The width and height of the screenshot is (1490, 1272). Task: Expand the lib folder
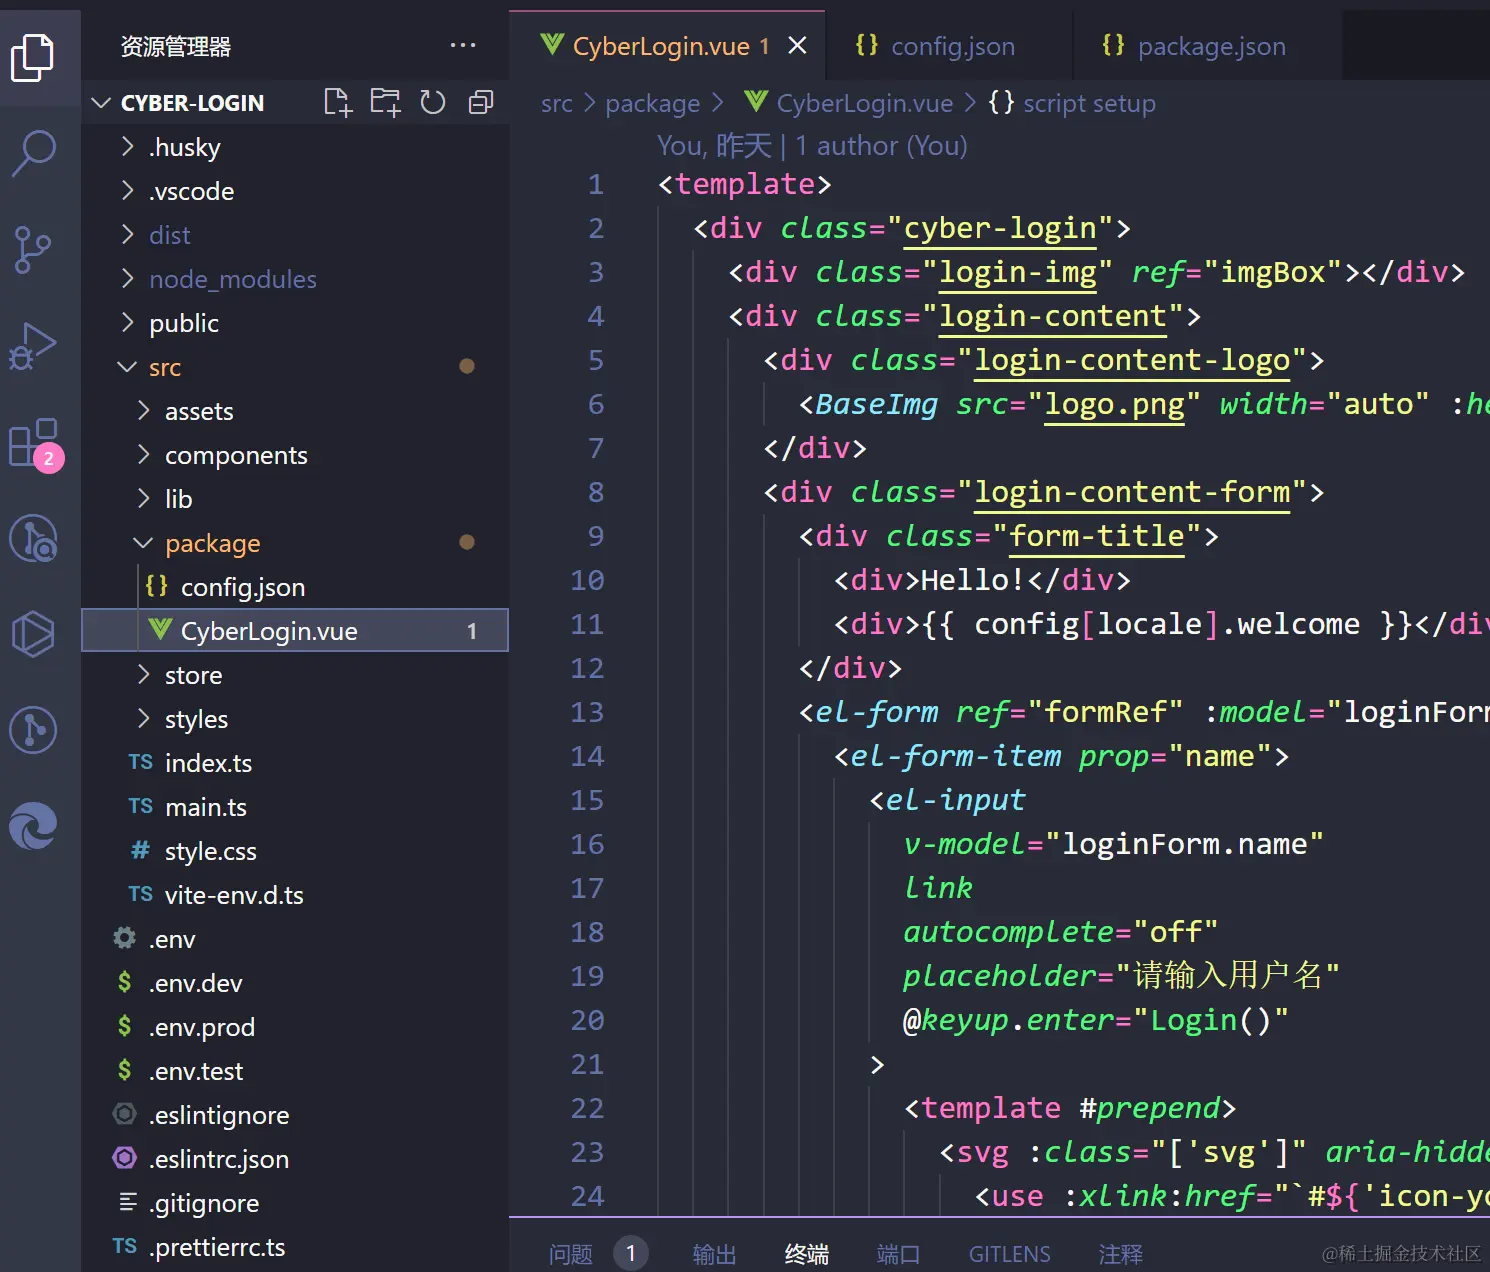click(x=295, y=499)
